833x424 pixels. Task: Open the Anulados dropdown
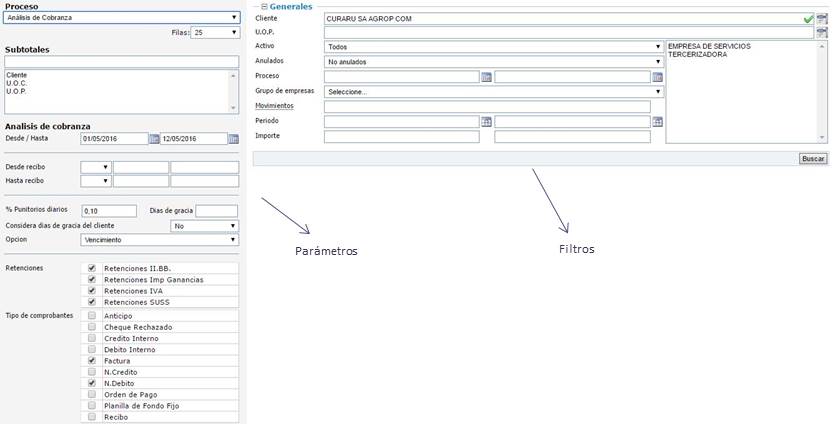point(494,62)
